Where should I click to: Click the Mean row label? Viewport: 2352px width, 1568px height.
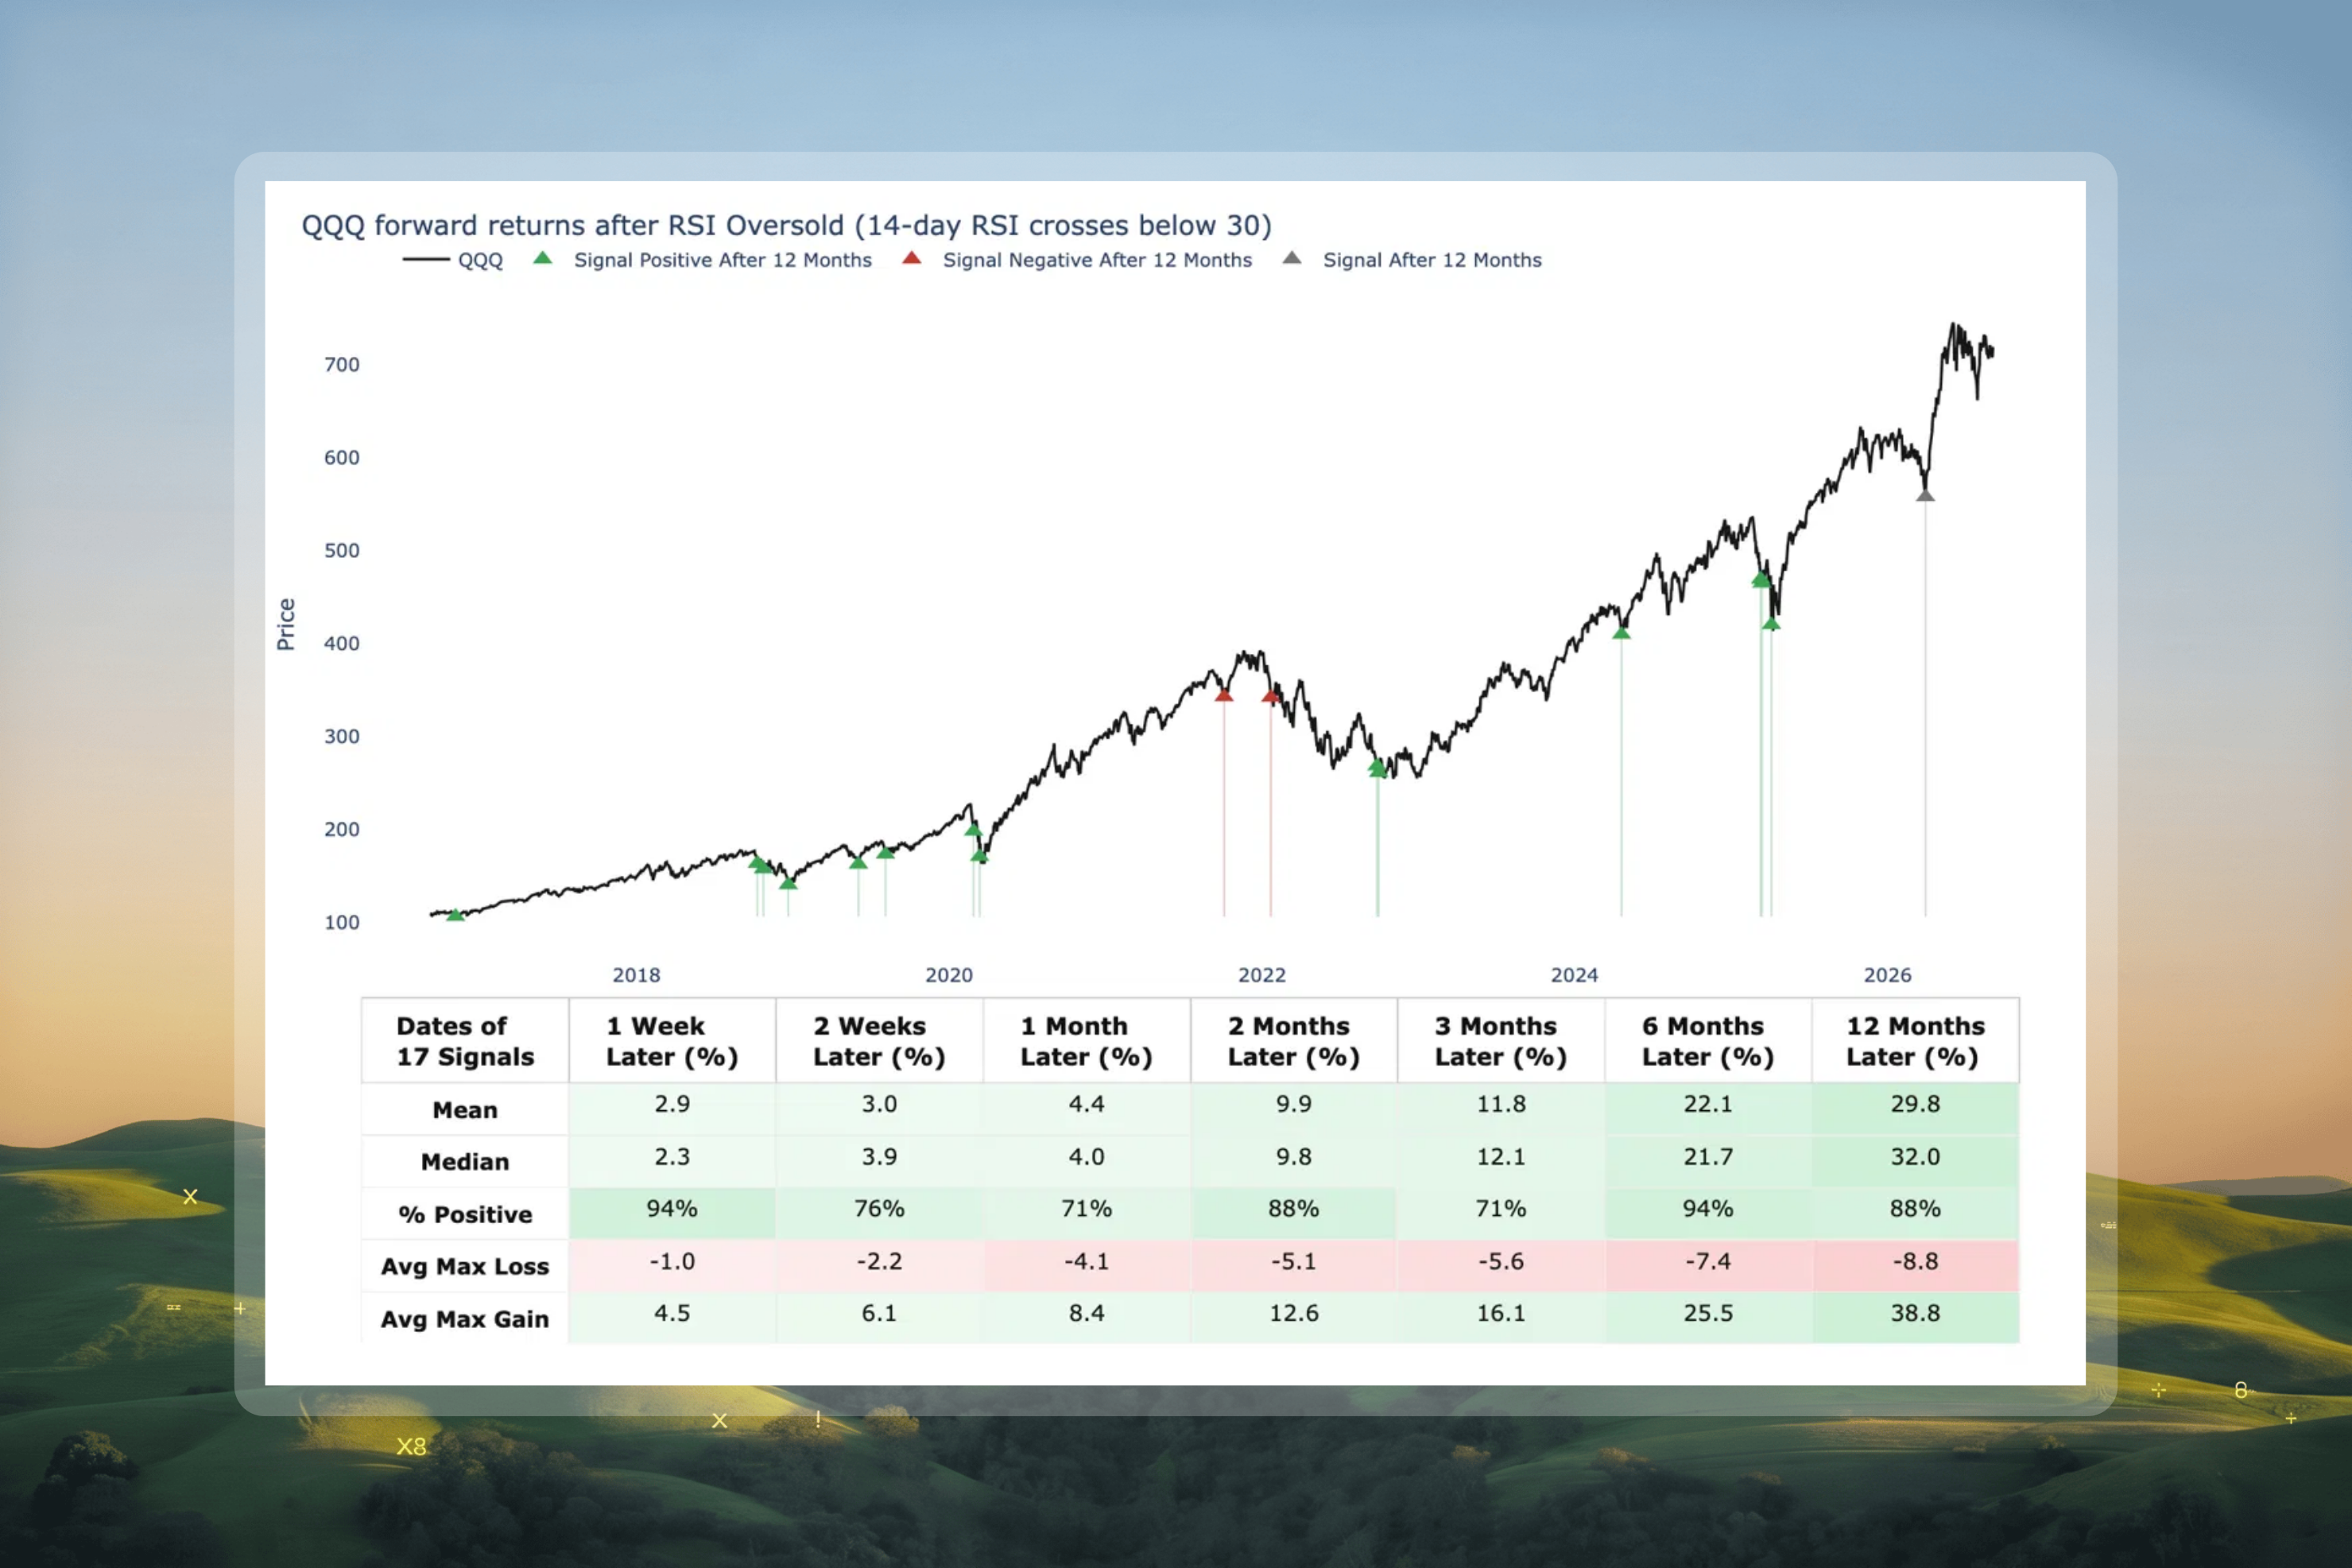[465, 1110]
